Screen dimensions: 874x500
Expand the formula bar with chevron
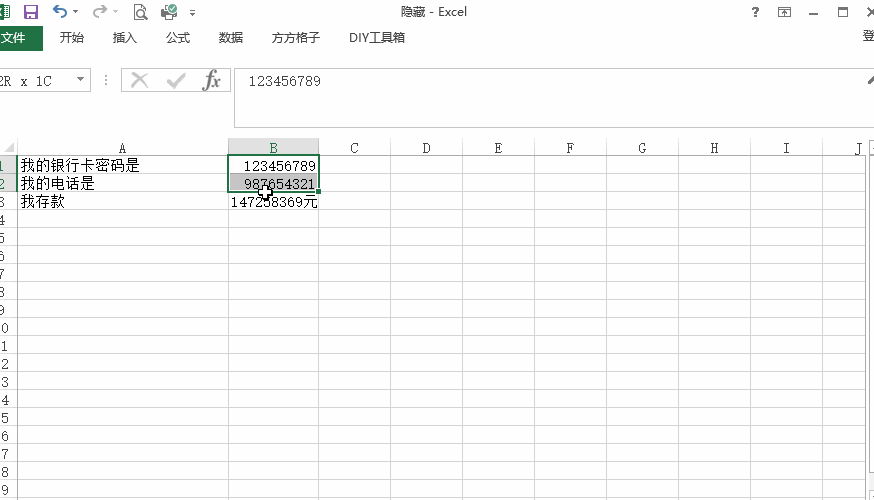tap(869, 81)
